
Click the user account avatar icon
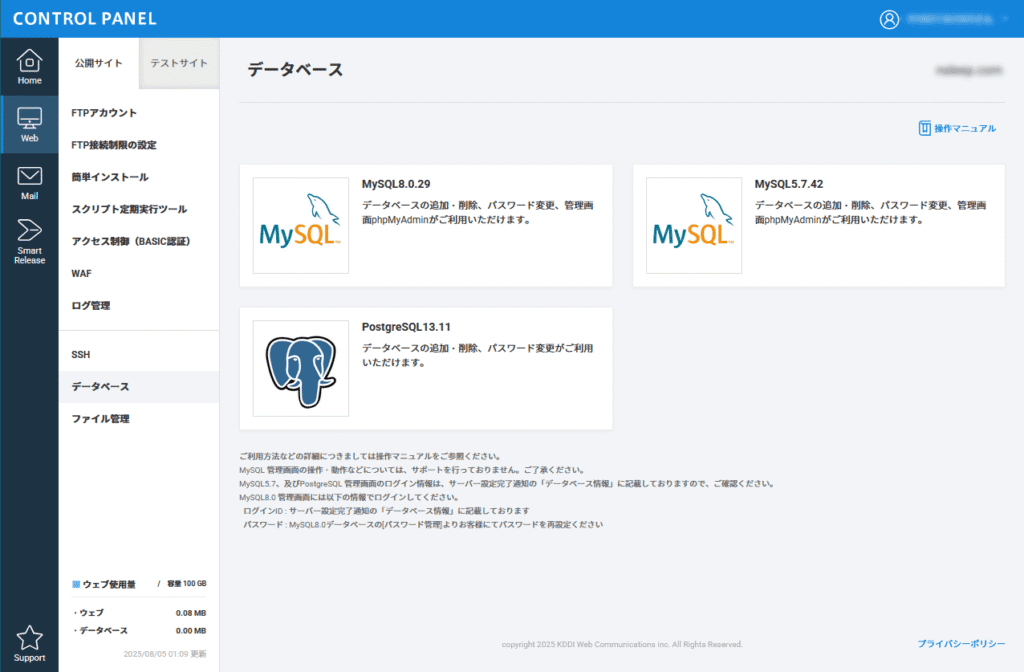[x=889, y=19]
